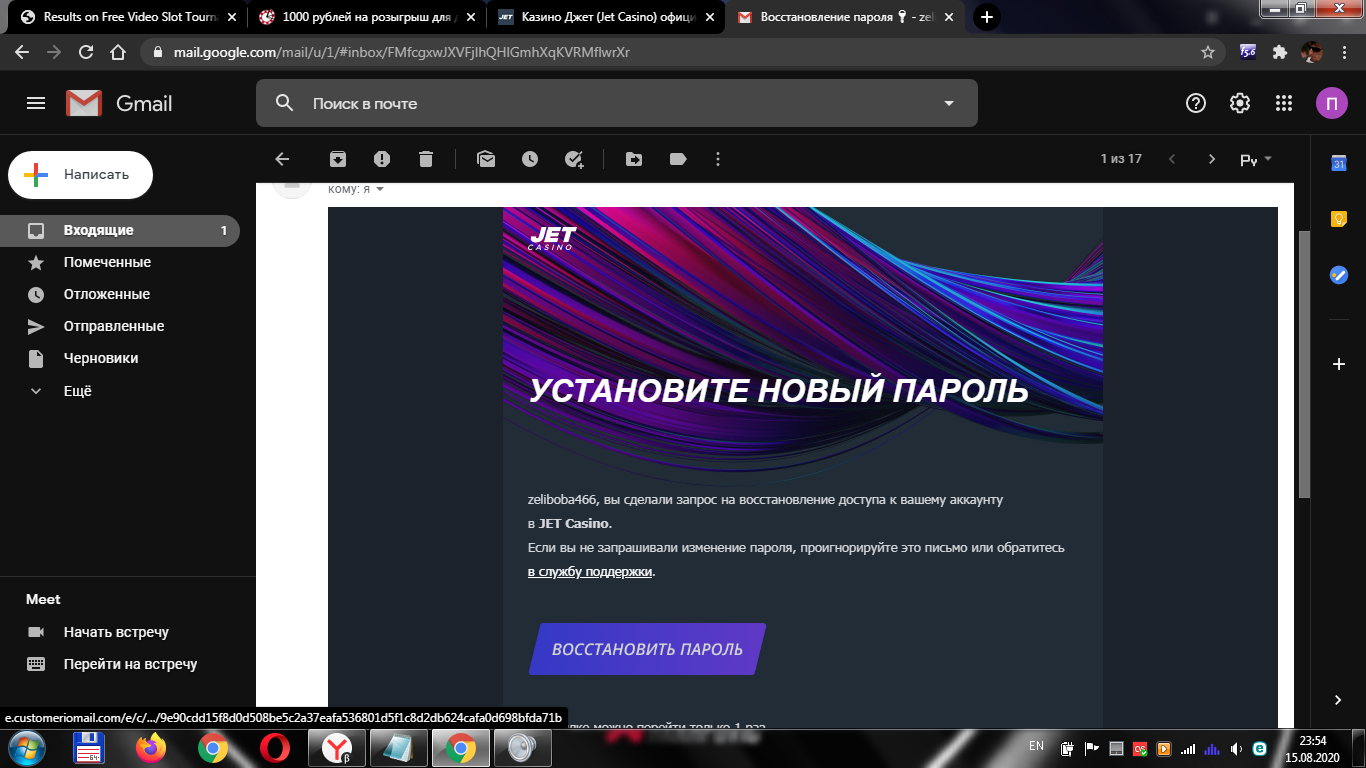Open the Google Keep side panel
The width and height of the screenshot is (1366, 768).
tap(1338, 218)
